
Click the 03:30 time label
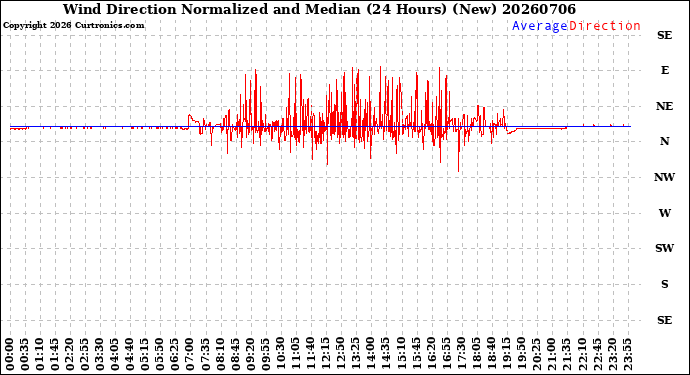100,355
